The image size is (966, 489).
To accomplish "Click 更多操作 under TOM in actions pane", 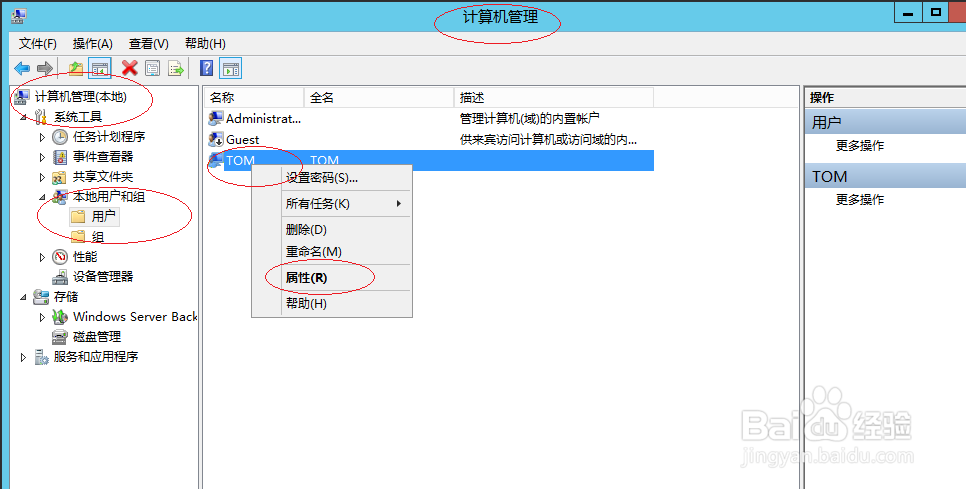I will [860, 200].
